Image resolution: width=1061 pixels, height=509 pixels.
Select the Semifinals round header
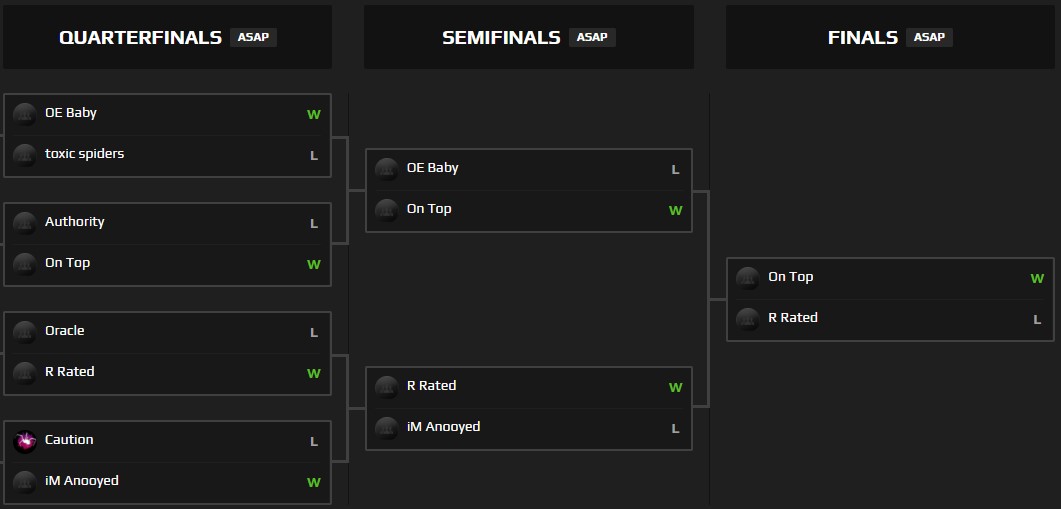(x=501, y=38)
